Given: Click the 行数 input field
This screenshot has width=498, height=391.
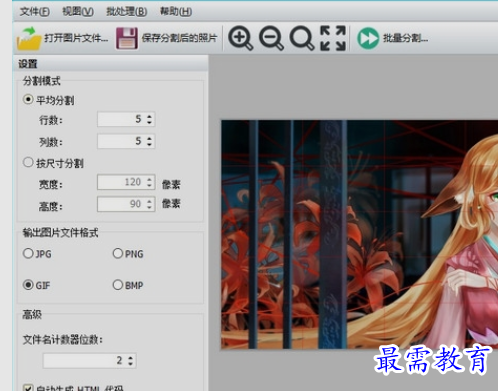Looking at the screenshot, I should point(126,119).
